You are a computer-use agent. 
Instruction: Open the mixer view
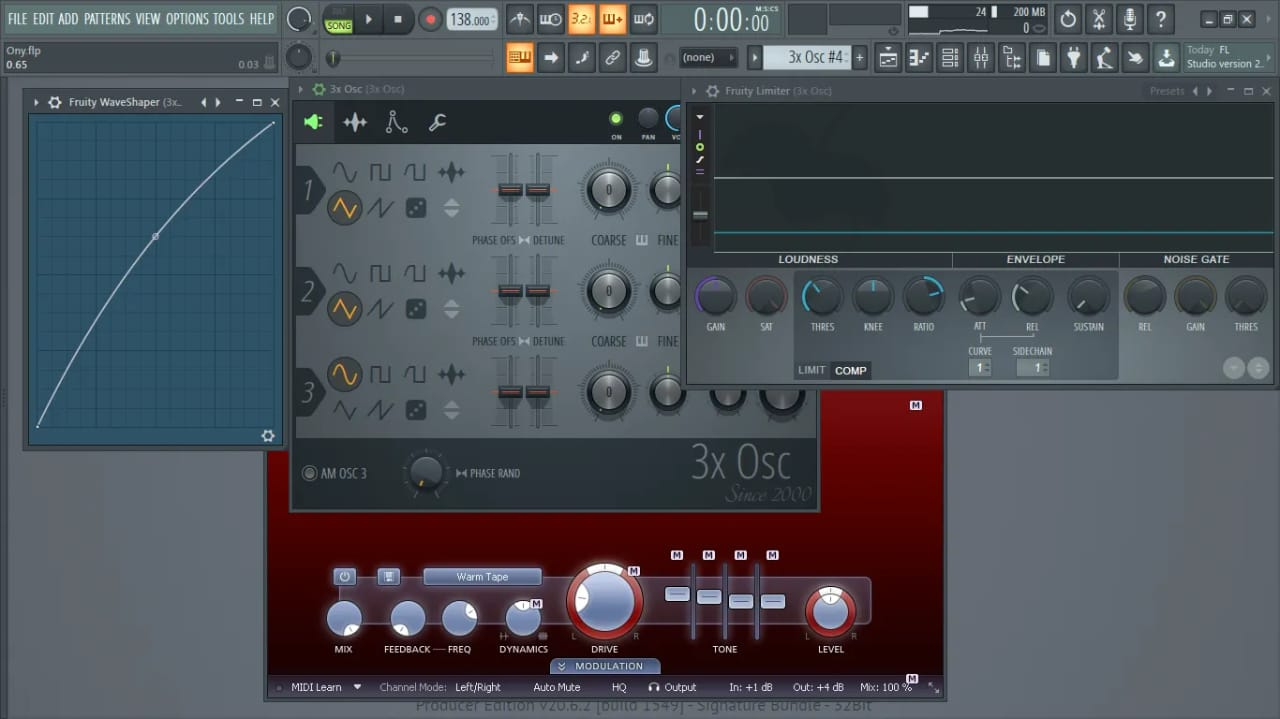(981, 58)
